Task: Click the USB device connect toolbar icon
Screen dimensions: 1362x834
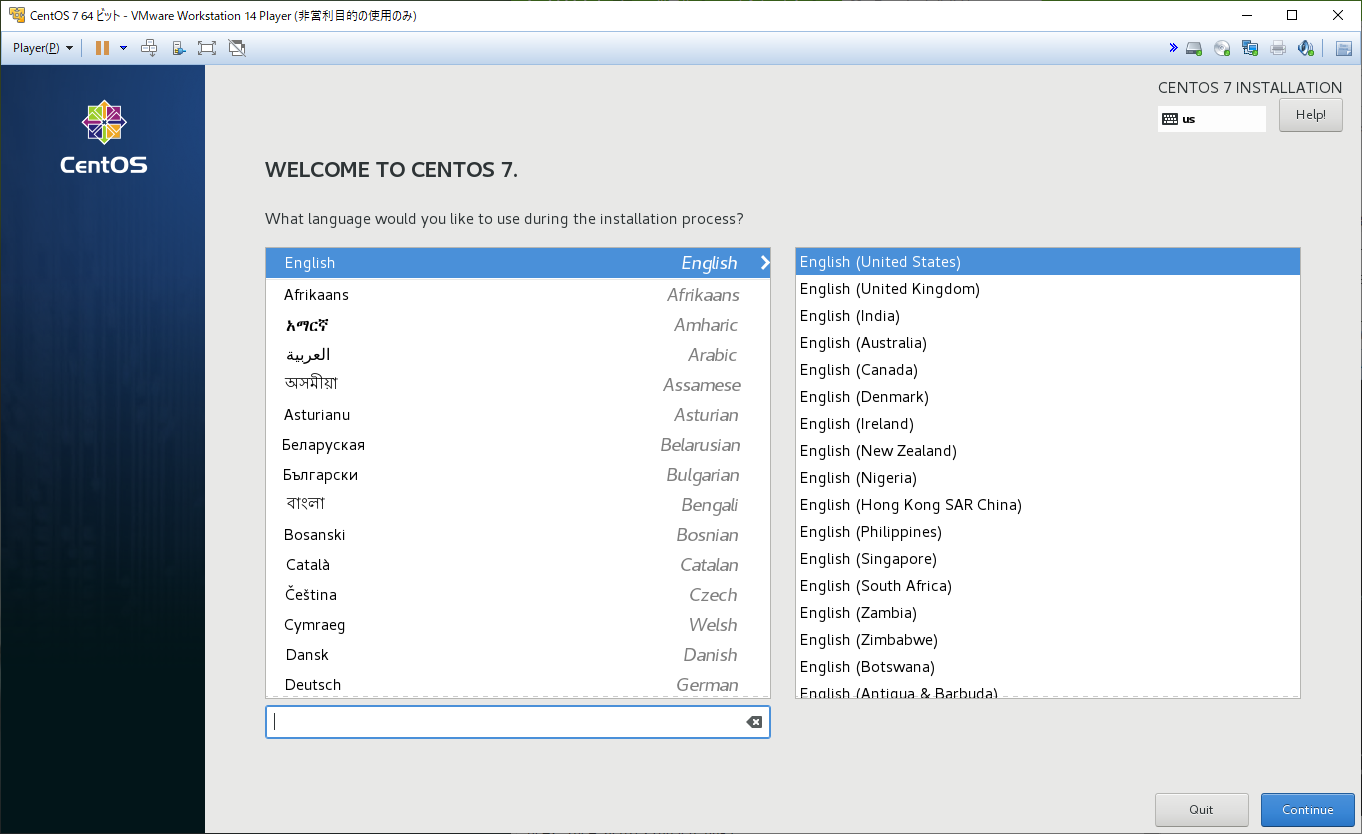Action: tap(178, 48)
